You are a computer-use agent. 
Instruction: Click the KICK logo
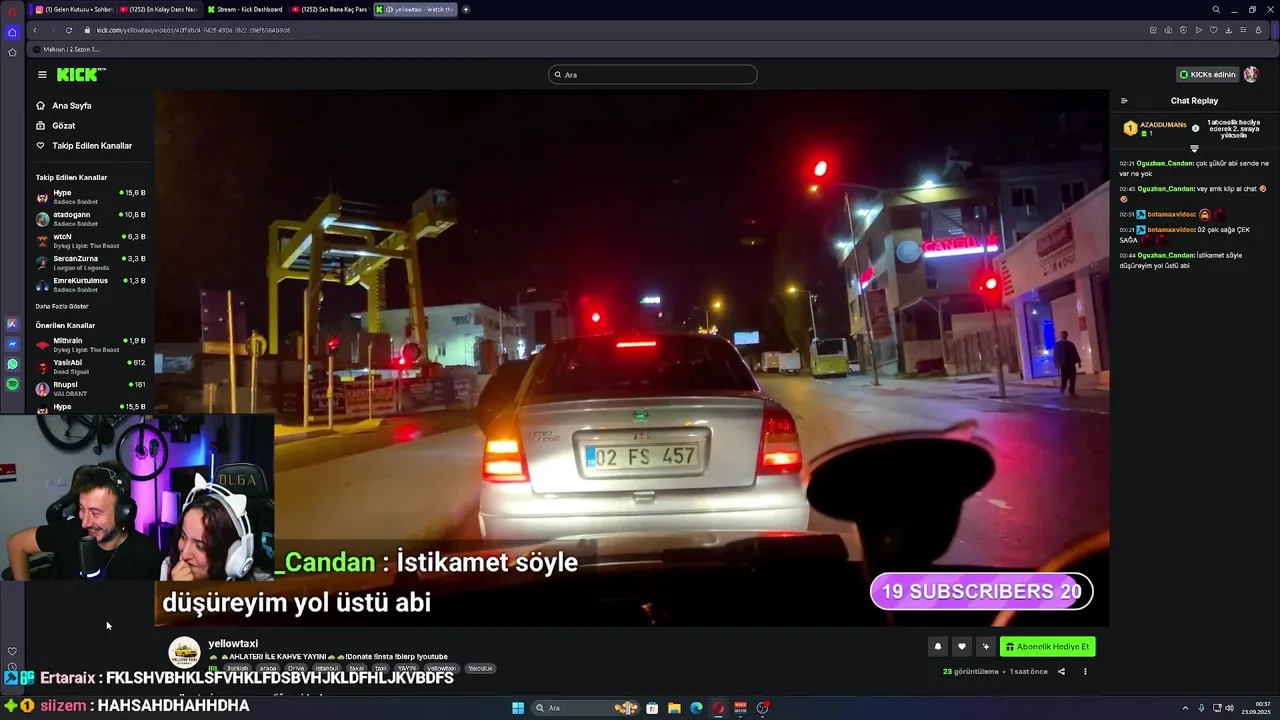[x=81, y=74]
